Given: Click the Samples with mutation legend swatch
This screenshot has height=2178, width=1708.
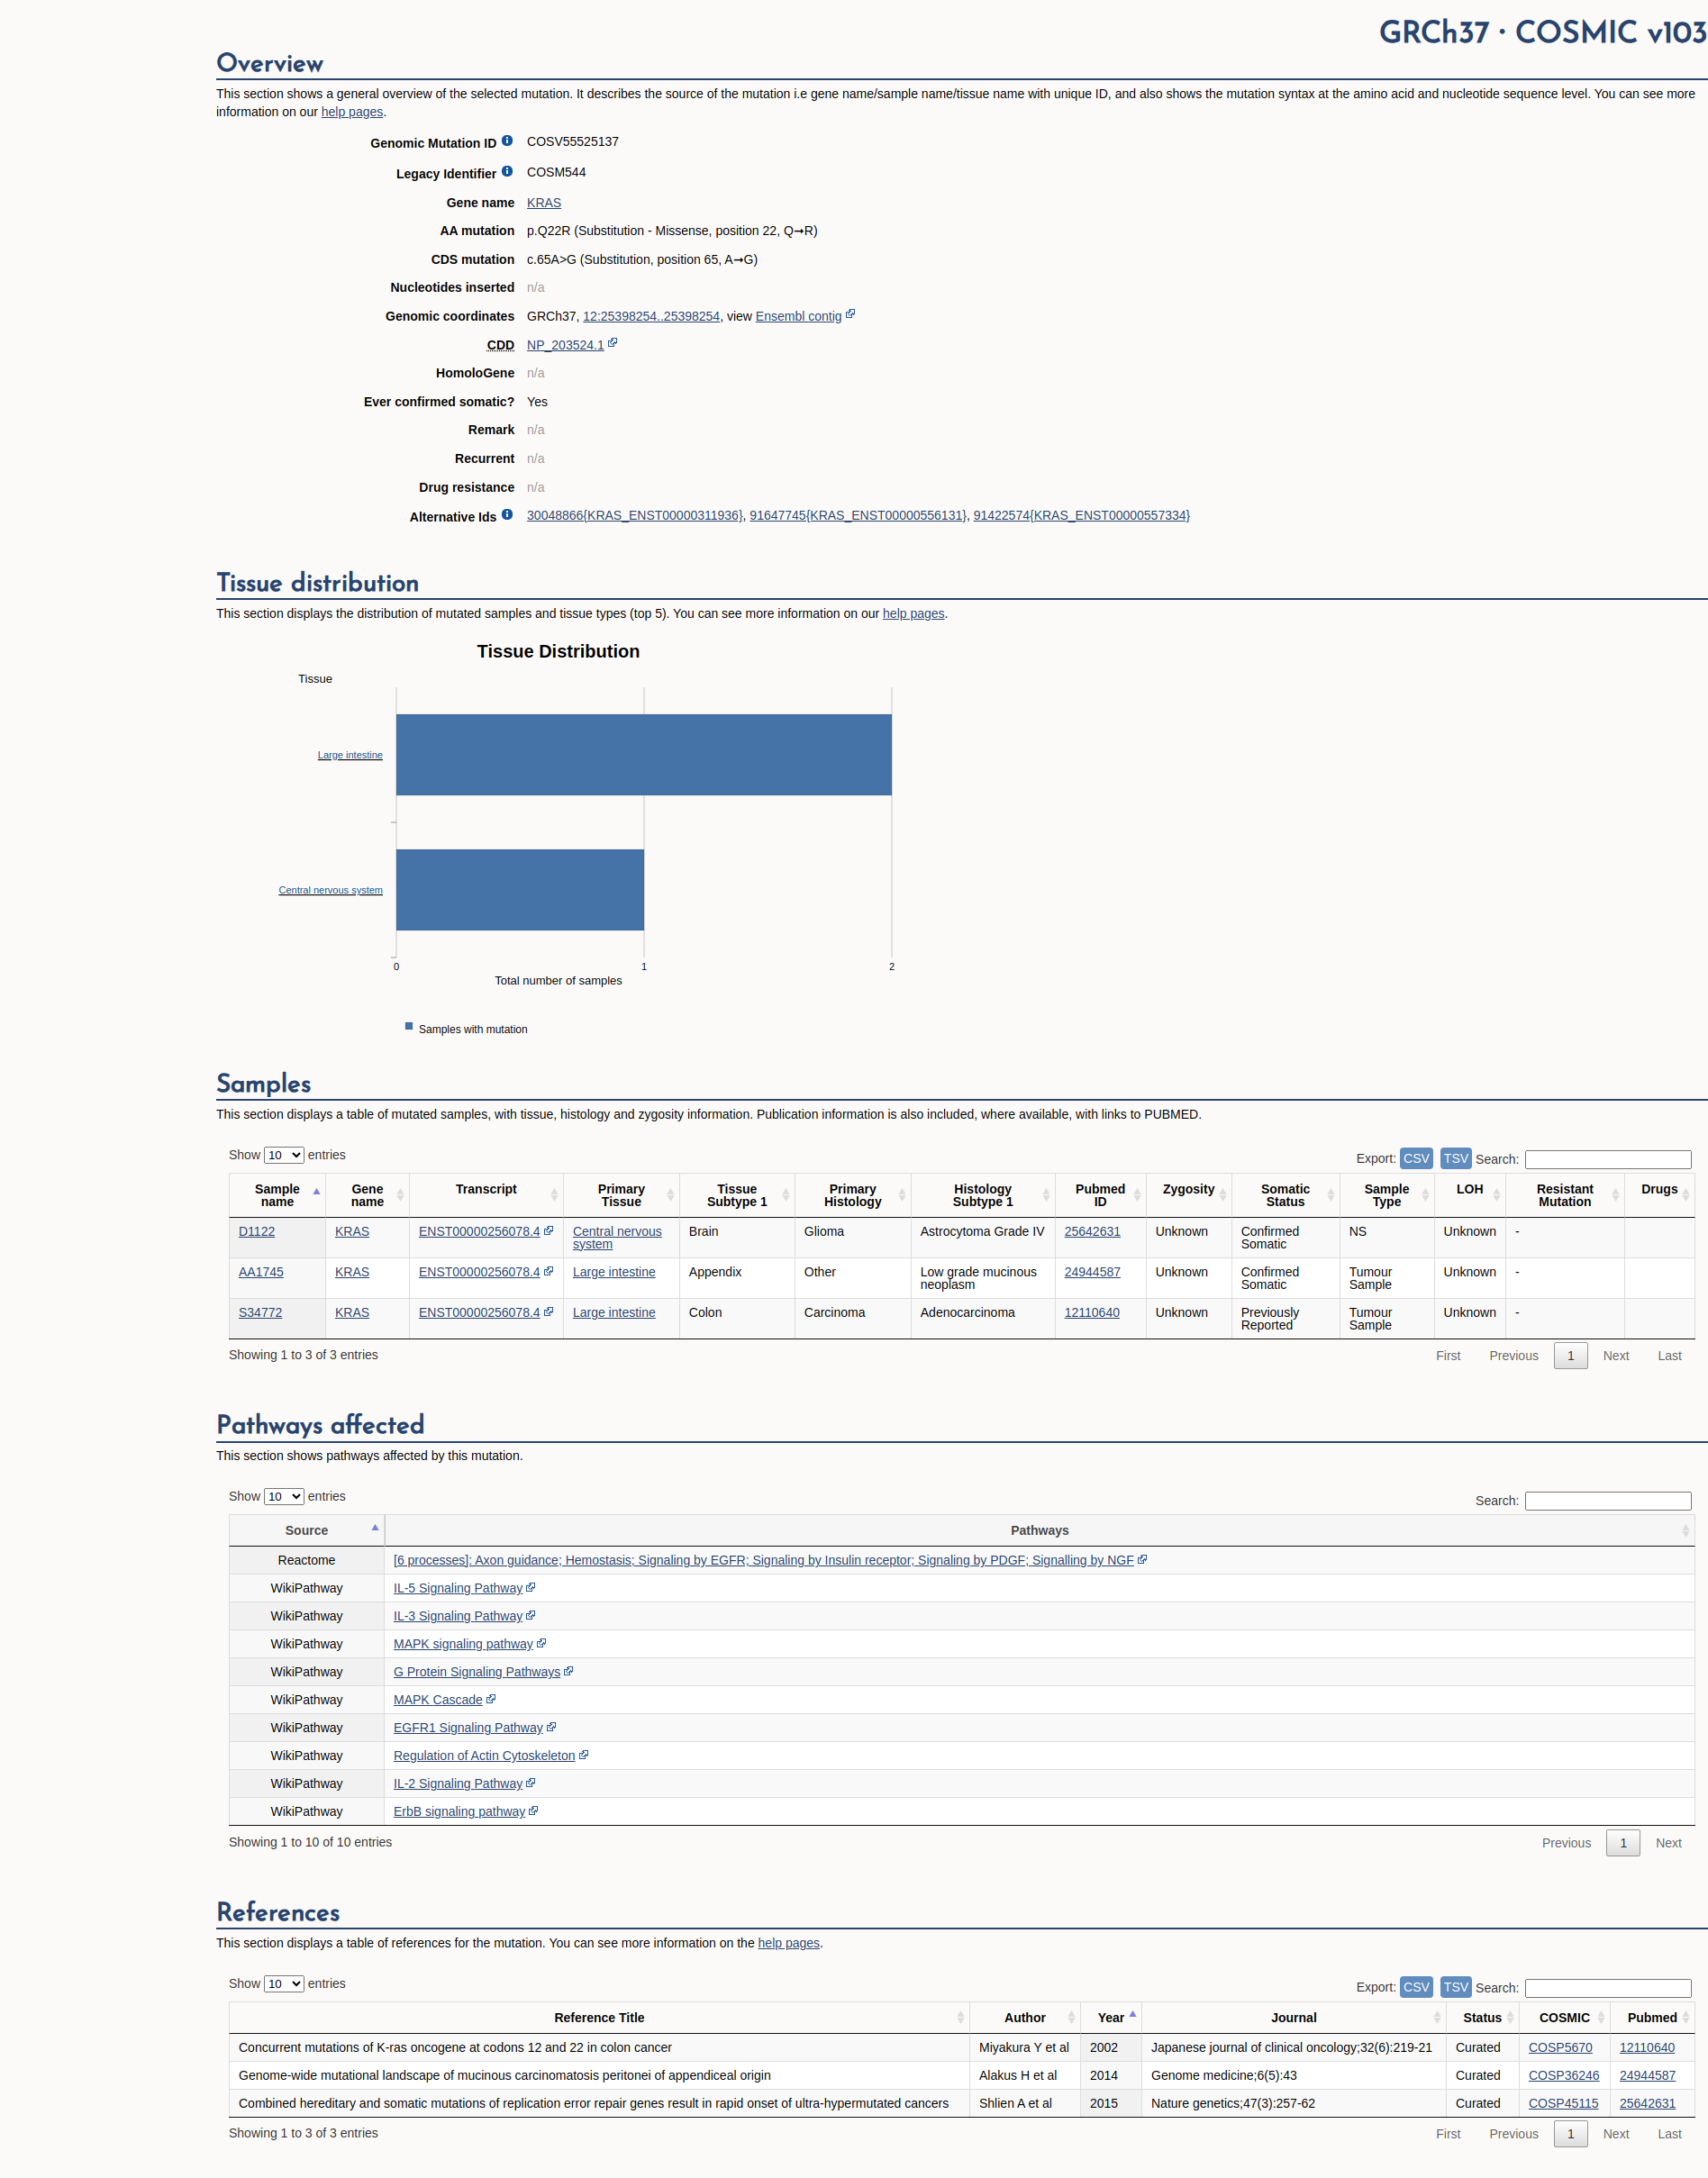Looking at the screenshot, I should (409, 1026).
